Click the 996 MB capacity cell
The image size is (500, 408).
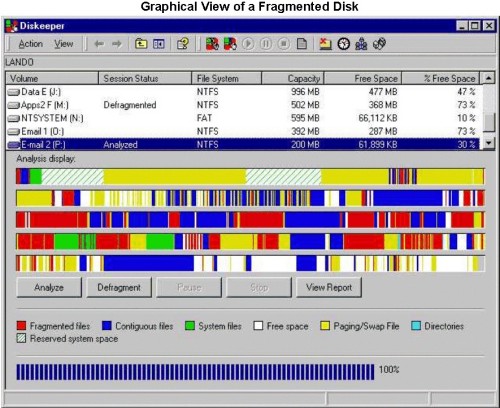tap(305, 92)
